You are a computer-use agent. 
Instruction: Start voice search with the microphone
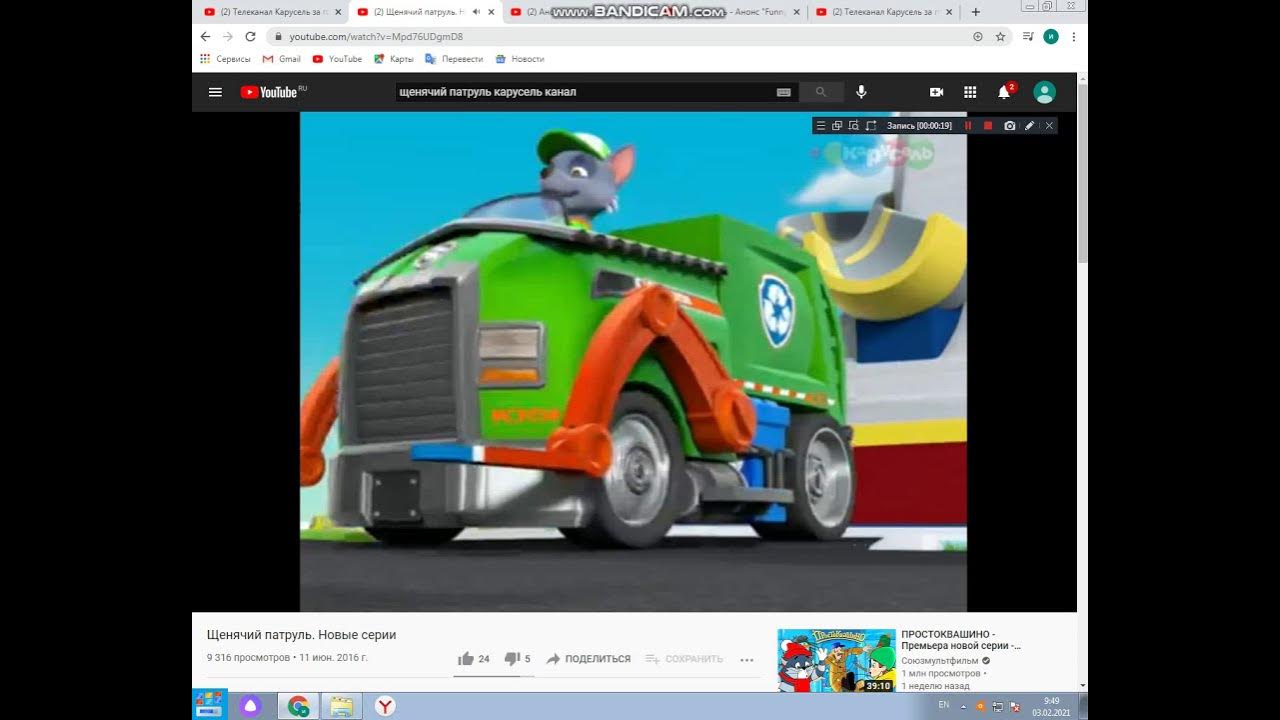[x=861, y=92]
